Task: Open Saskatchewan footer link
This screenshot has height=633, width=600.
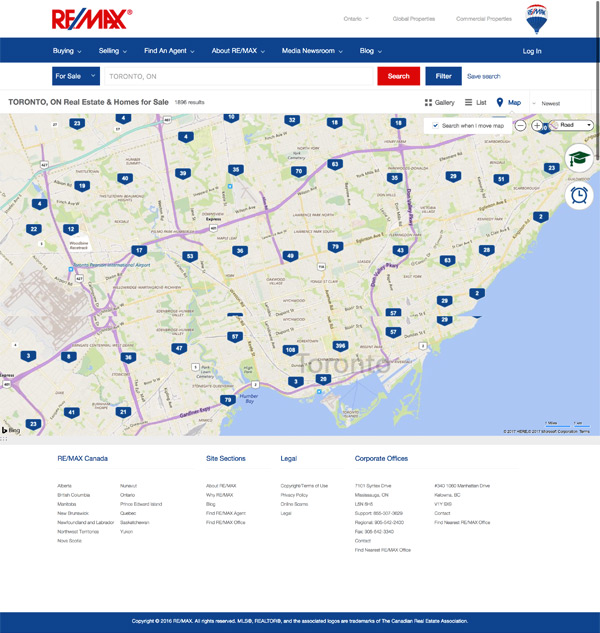Action: click(134, 522)
